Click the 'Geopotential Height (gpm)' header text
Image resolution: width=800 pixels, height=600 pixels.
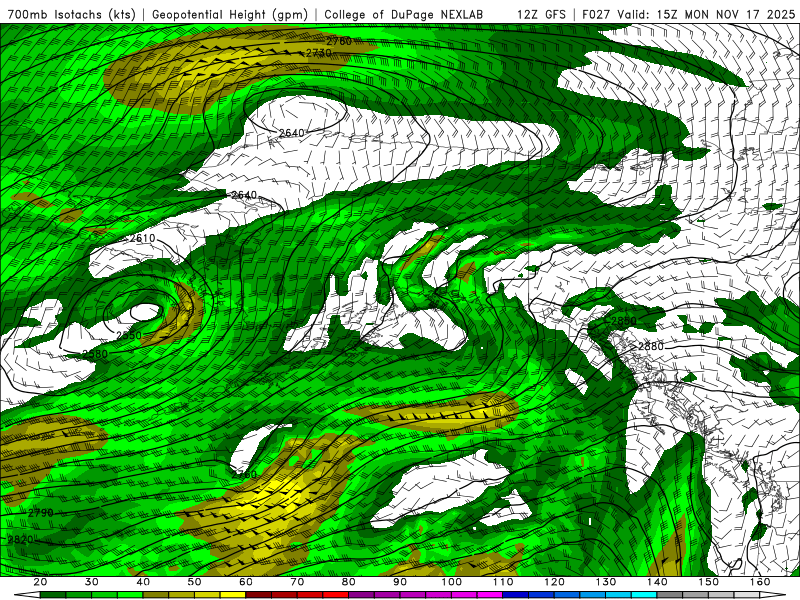(230, 14)
